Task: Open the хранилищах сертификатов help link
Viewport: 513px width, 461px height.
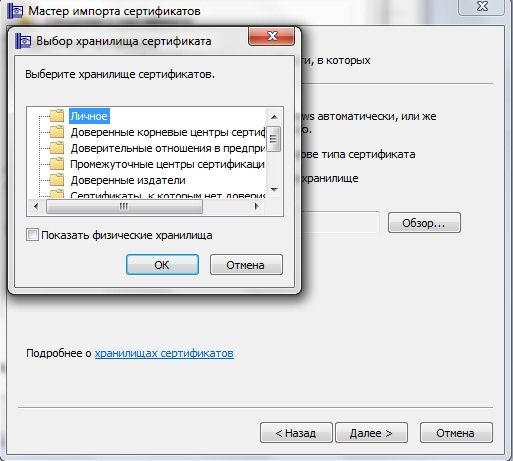Action: coord(164,353)
